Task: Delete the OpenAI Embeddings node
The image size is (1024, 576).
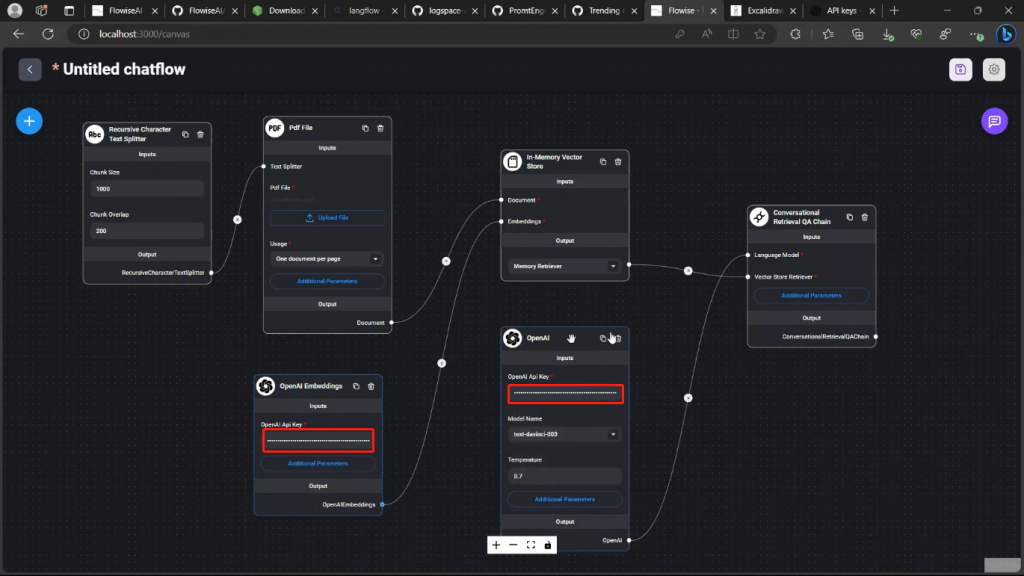Action: (x=371, y=386)
